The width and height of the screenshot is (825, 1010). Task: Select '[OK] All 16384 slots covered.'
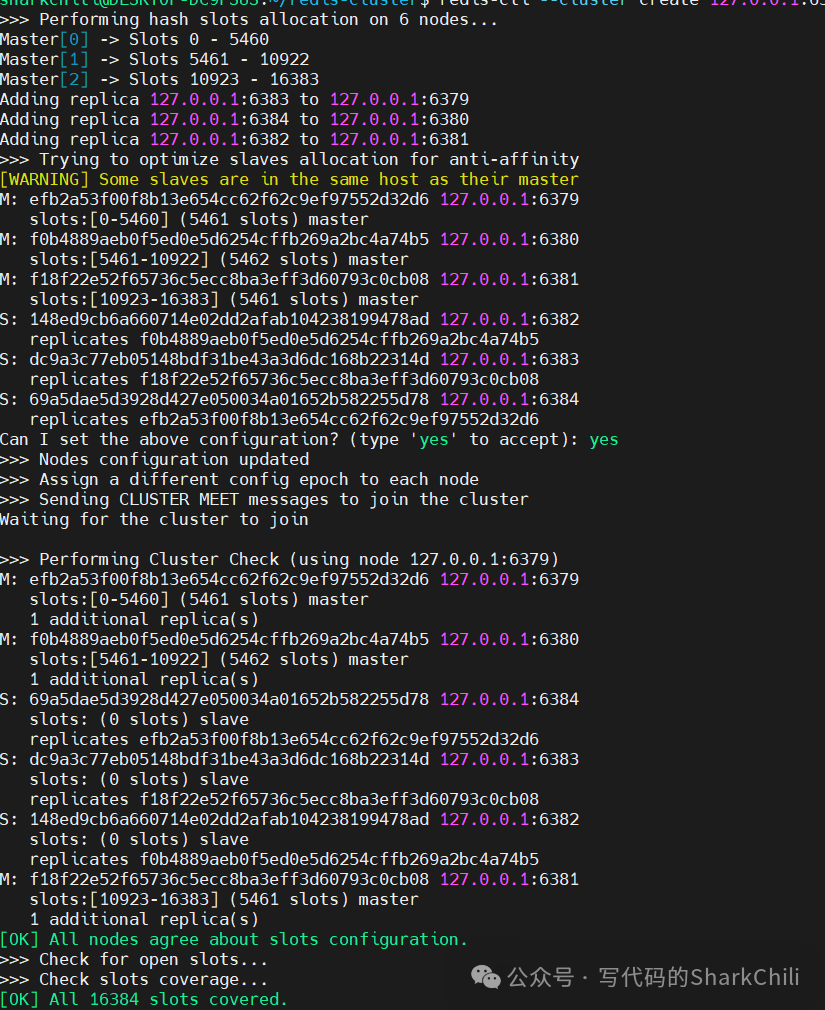pos(144,999)
